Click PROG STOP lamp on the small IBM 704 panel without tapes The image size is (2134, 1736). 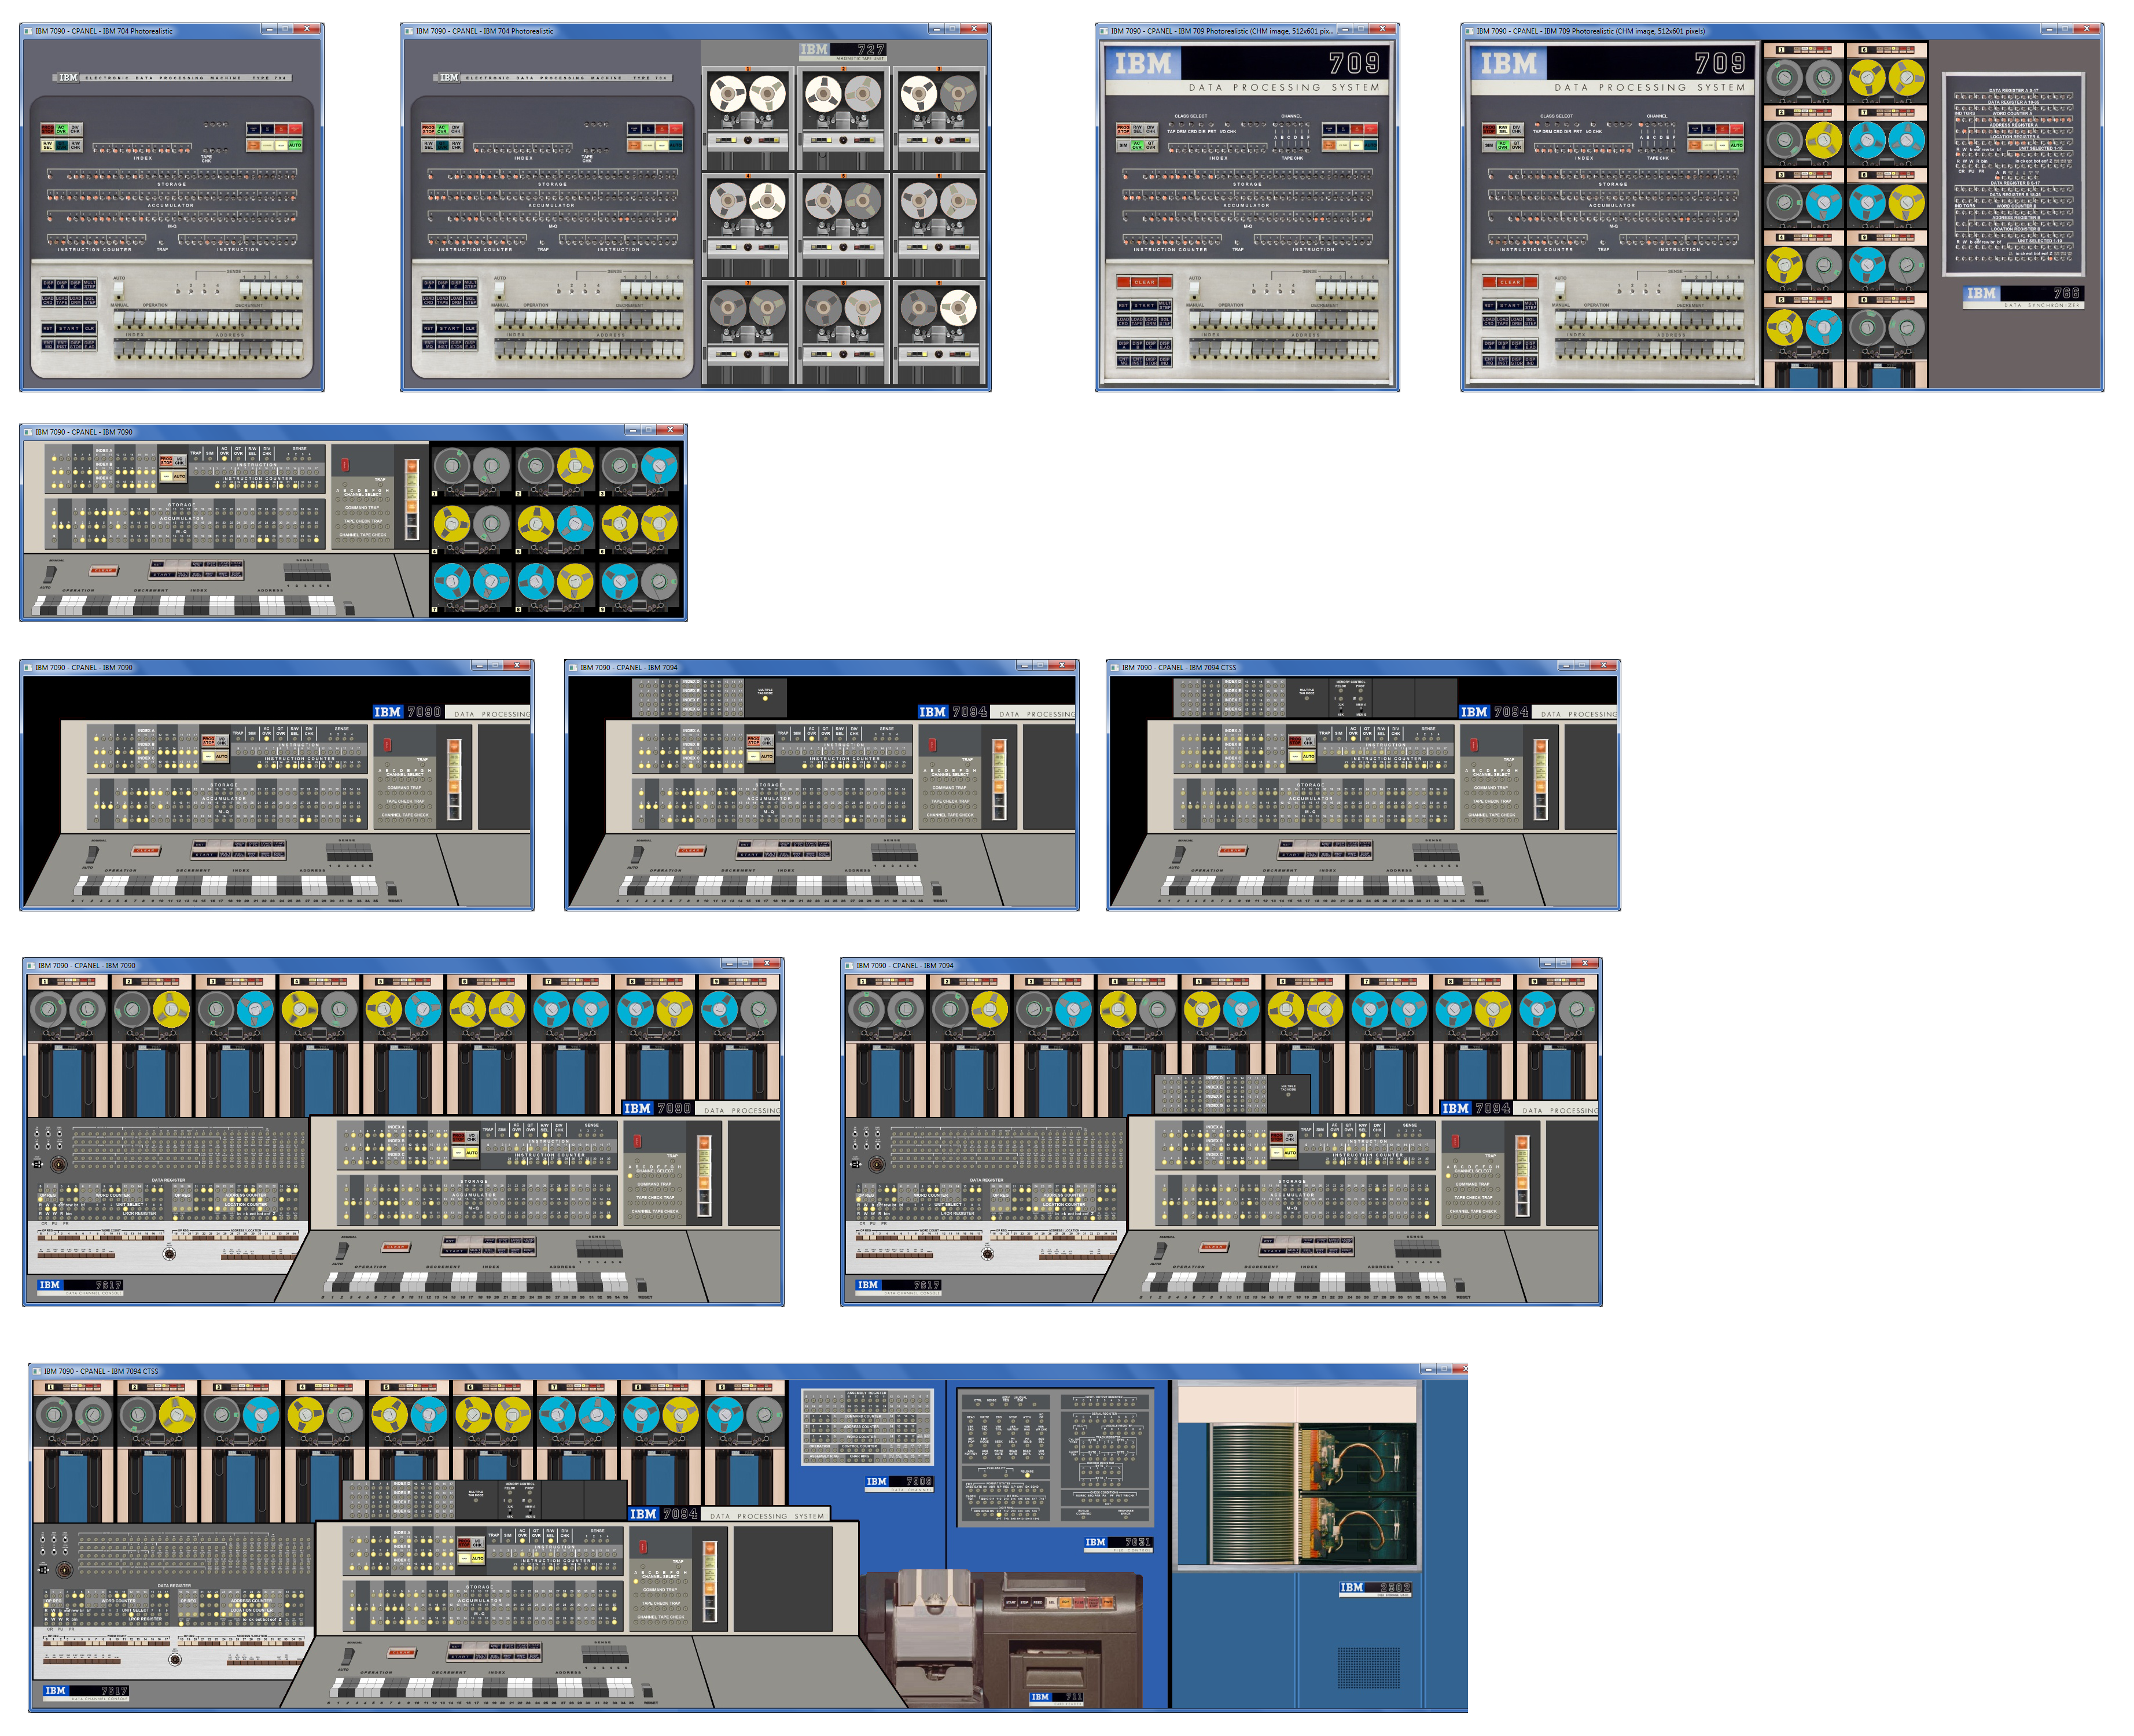(48, 129)
